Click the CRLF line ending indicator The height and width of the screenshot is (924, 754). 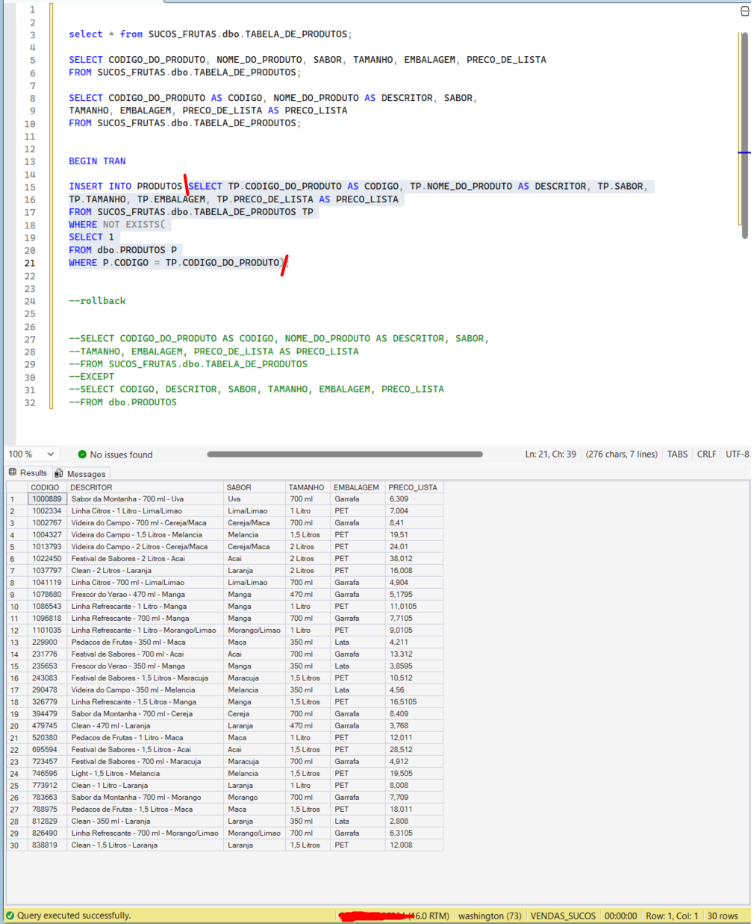706,454
